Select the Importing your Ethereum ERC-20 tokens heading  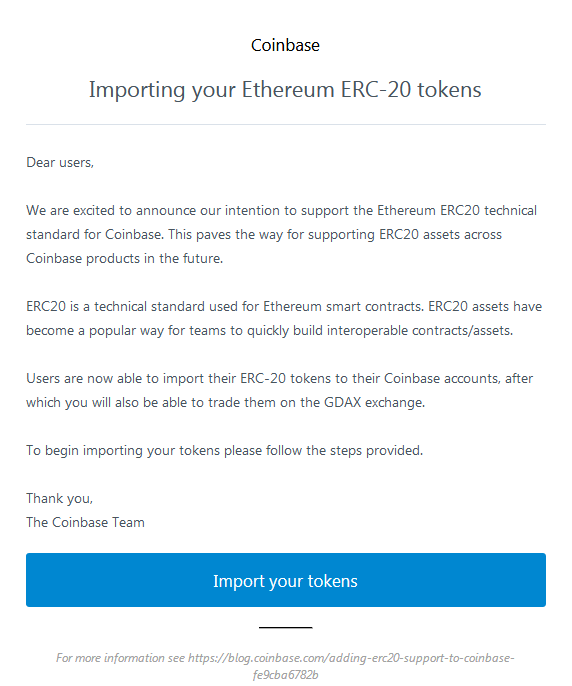pyautogui.click(x=285, y=90)
